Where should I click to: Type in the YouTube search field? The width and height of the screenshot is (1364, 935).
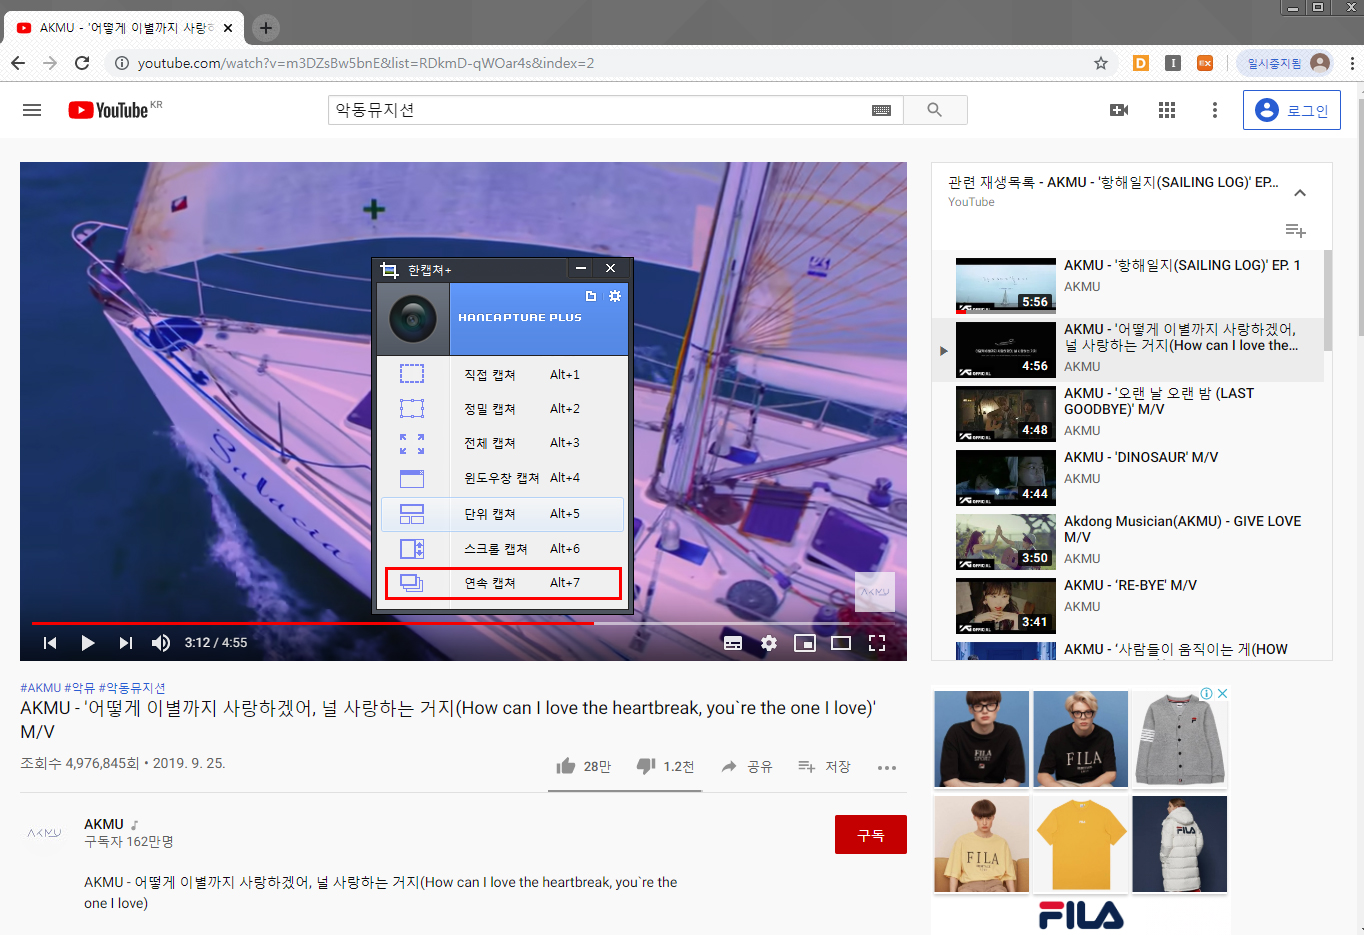600,110
